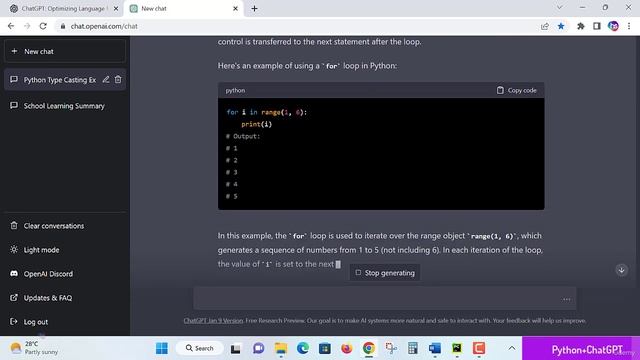Click the taskbar Search box
The width and height of the screenshot is (640, 360).
200,348
